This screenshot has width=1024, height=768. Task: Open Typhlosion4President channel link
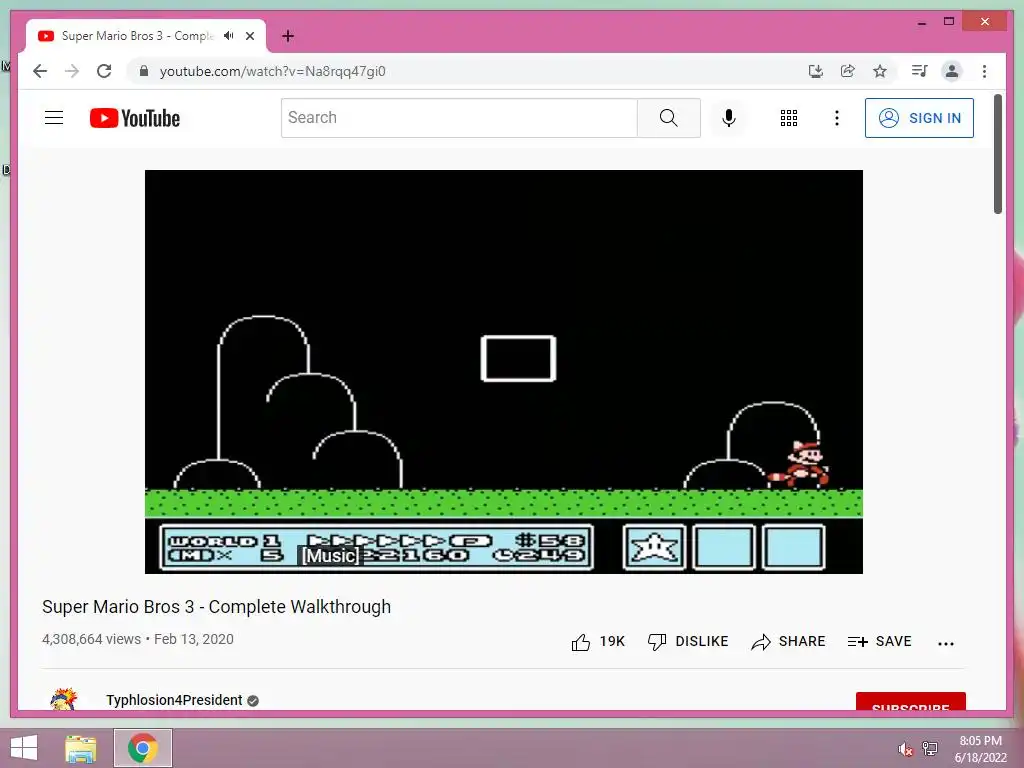coord(174,700)
